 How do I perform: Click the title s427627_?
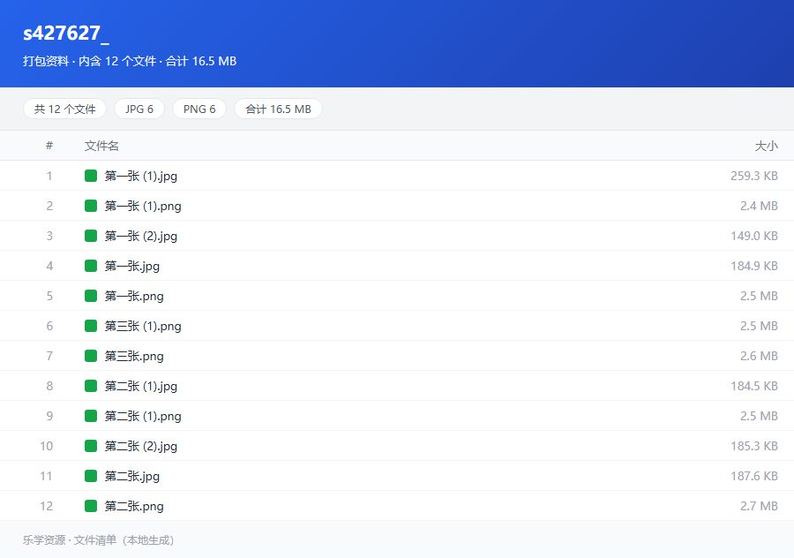(66, 33)
